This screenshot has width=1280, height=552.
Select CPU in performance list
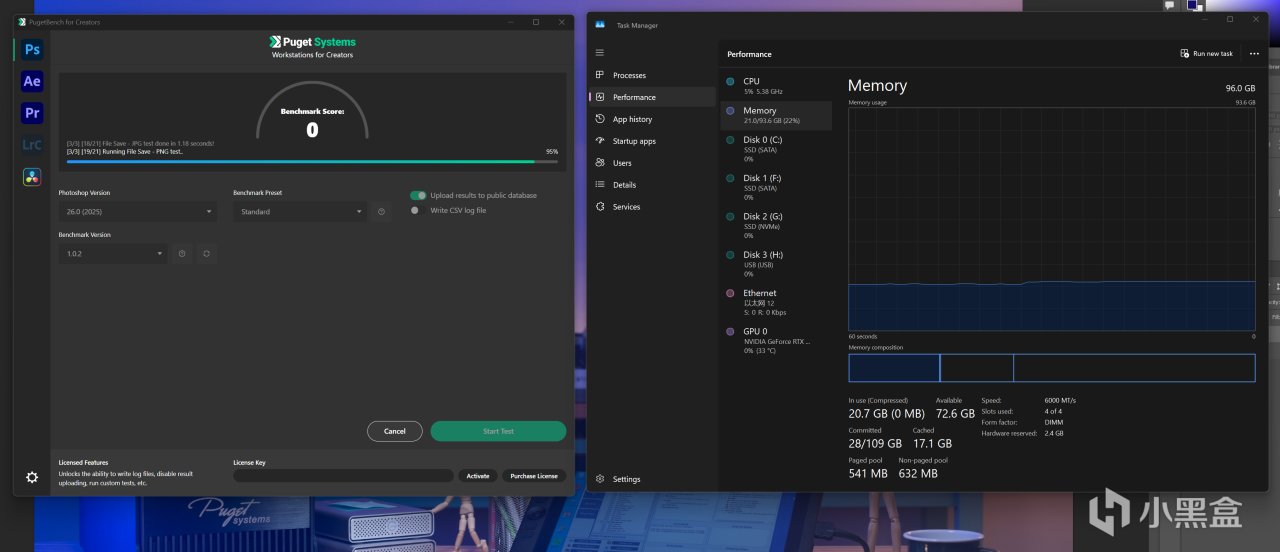[776, 86]
